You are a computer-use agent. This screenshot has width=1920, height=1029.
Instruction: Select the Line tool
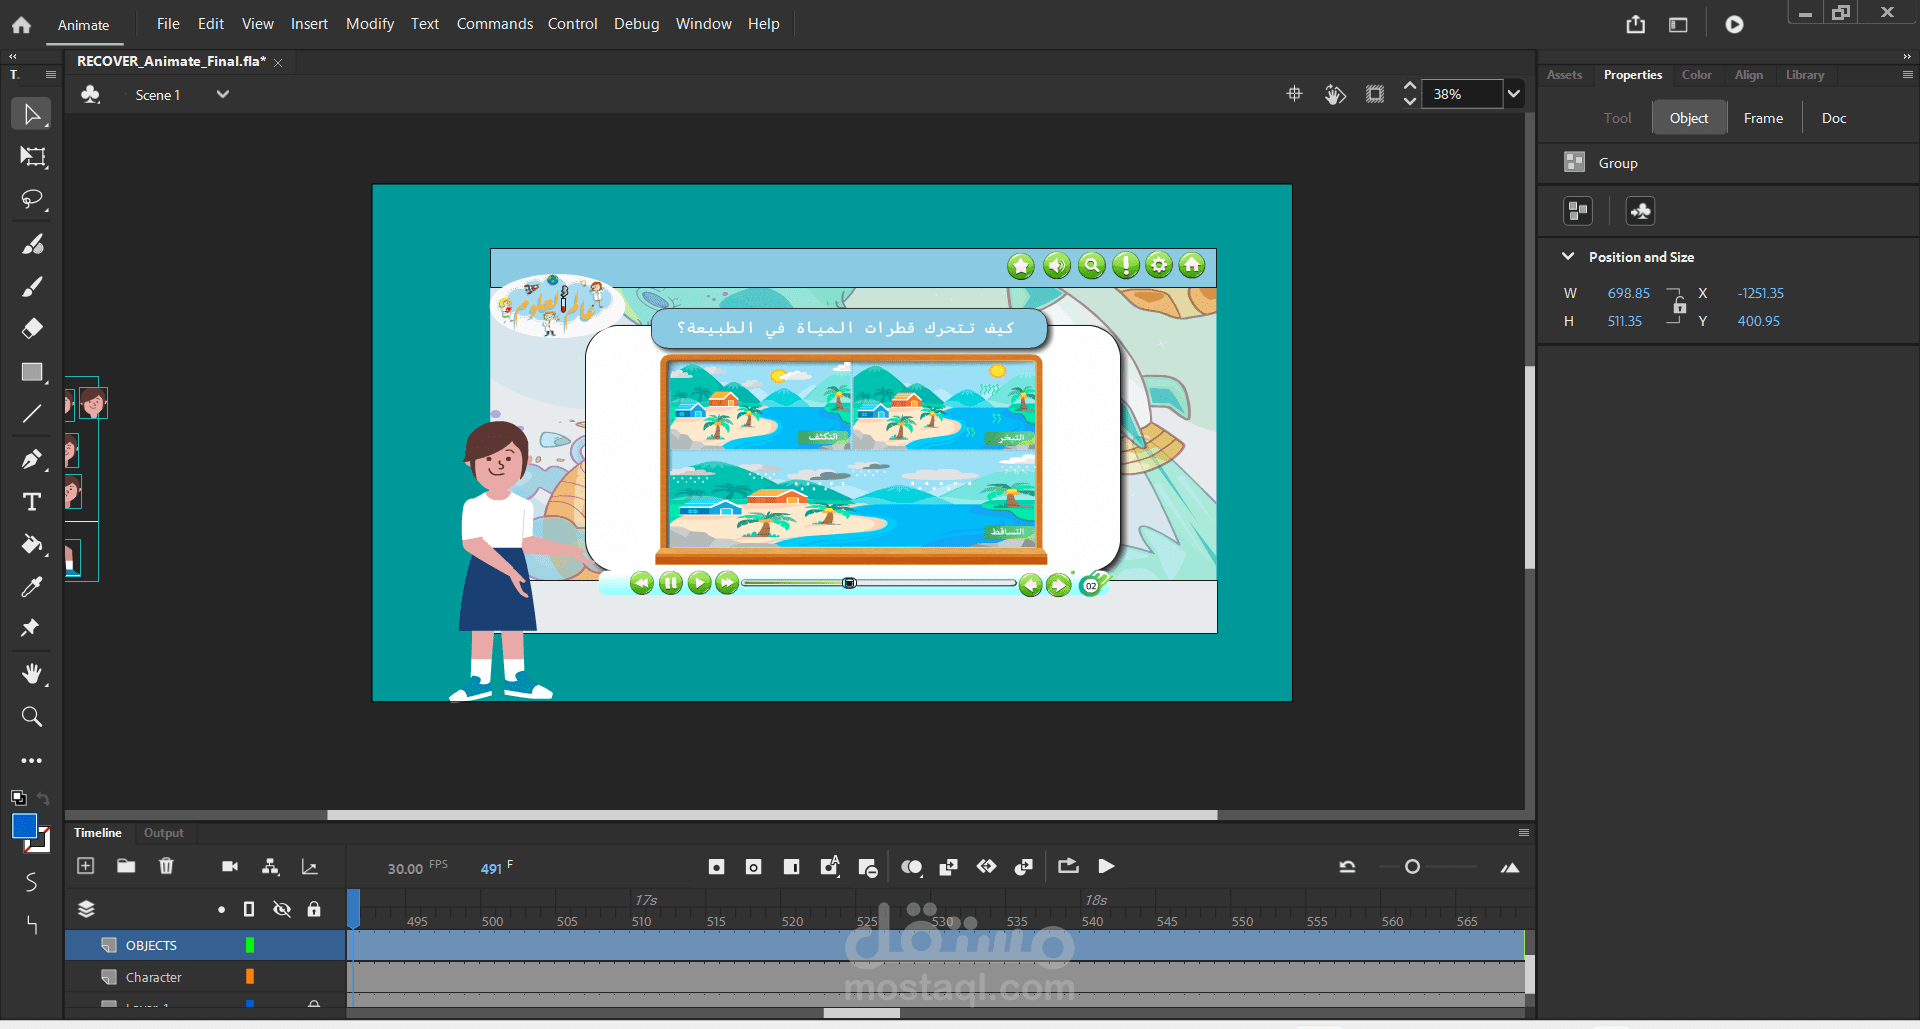click(x=32, y=414)
